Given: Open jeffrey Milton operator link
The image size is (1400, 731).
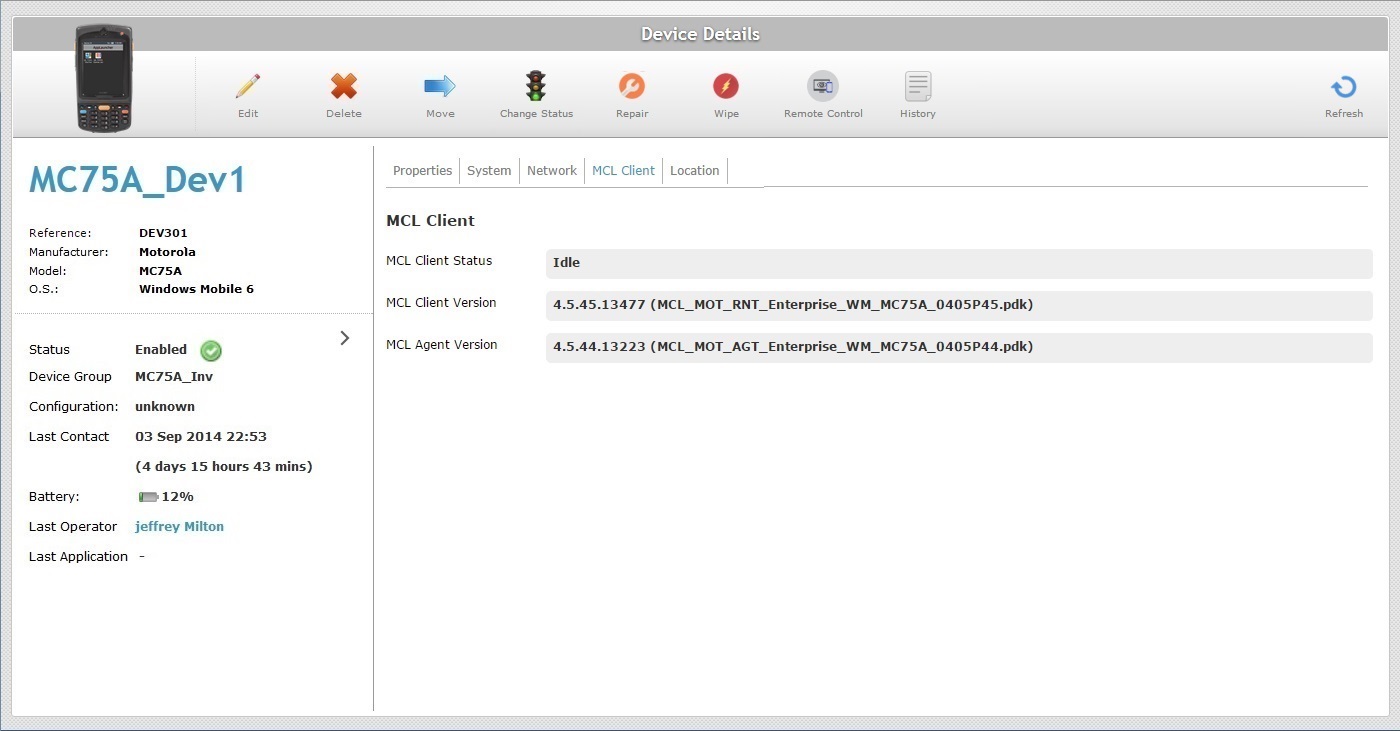Looking at the screenshot, I should [x=179, y=527].
